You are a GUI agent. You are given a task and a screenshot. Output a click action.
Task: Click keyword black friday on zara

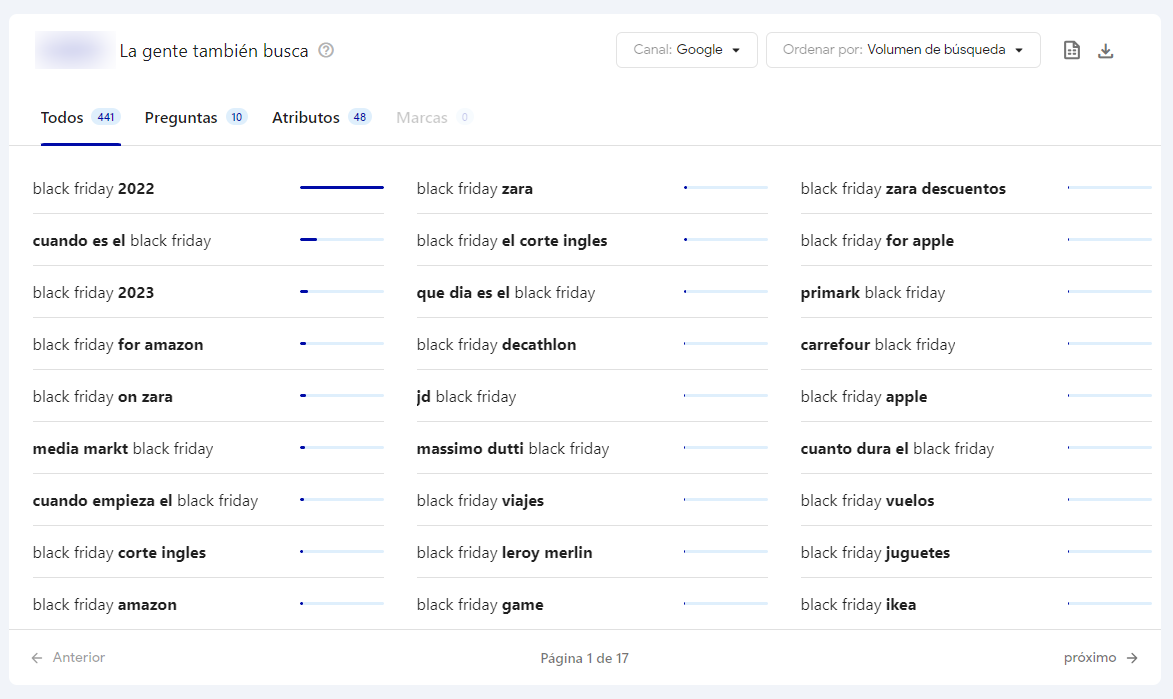tap(102, 397)
